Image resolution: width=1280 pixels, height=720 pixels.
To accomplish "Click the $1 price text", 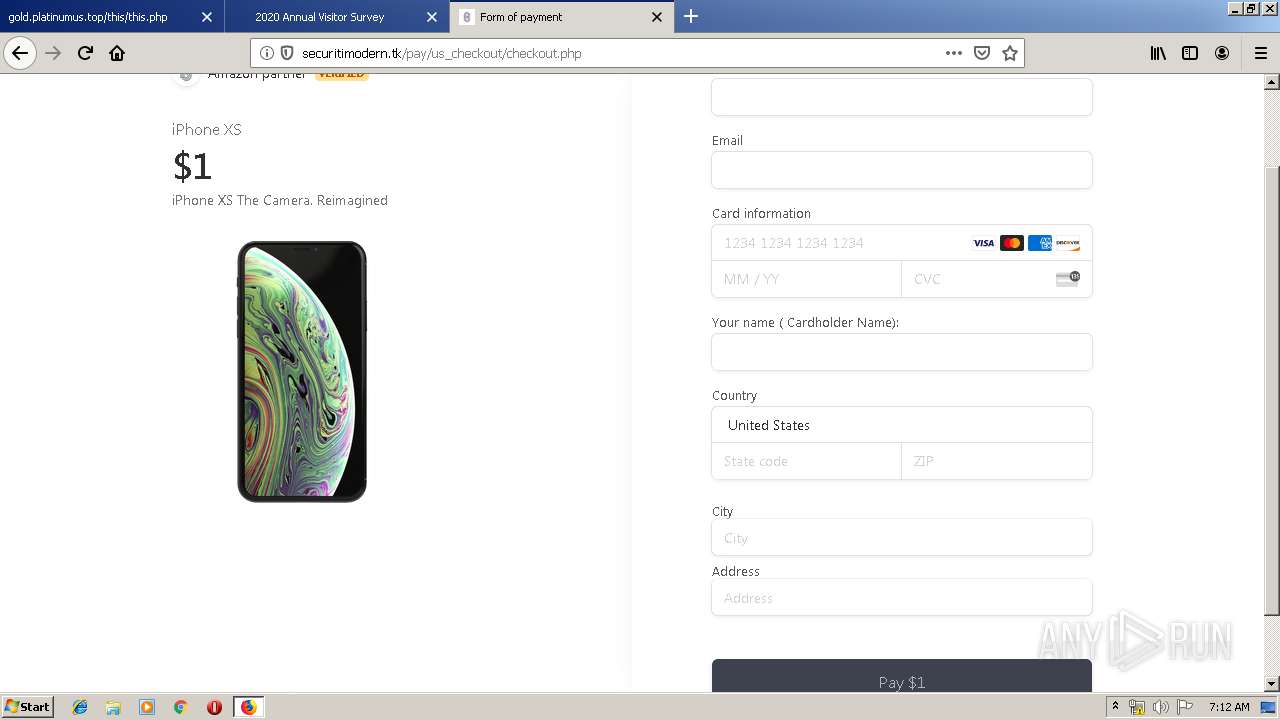I will point(192,166).
